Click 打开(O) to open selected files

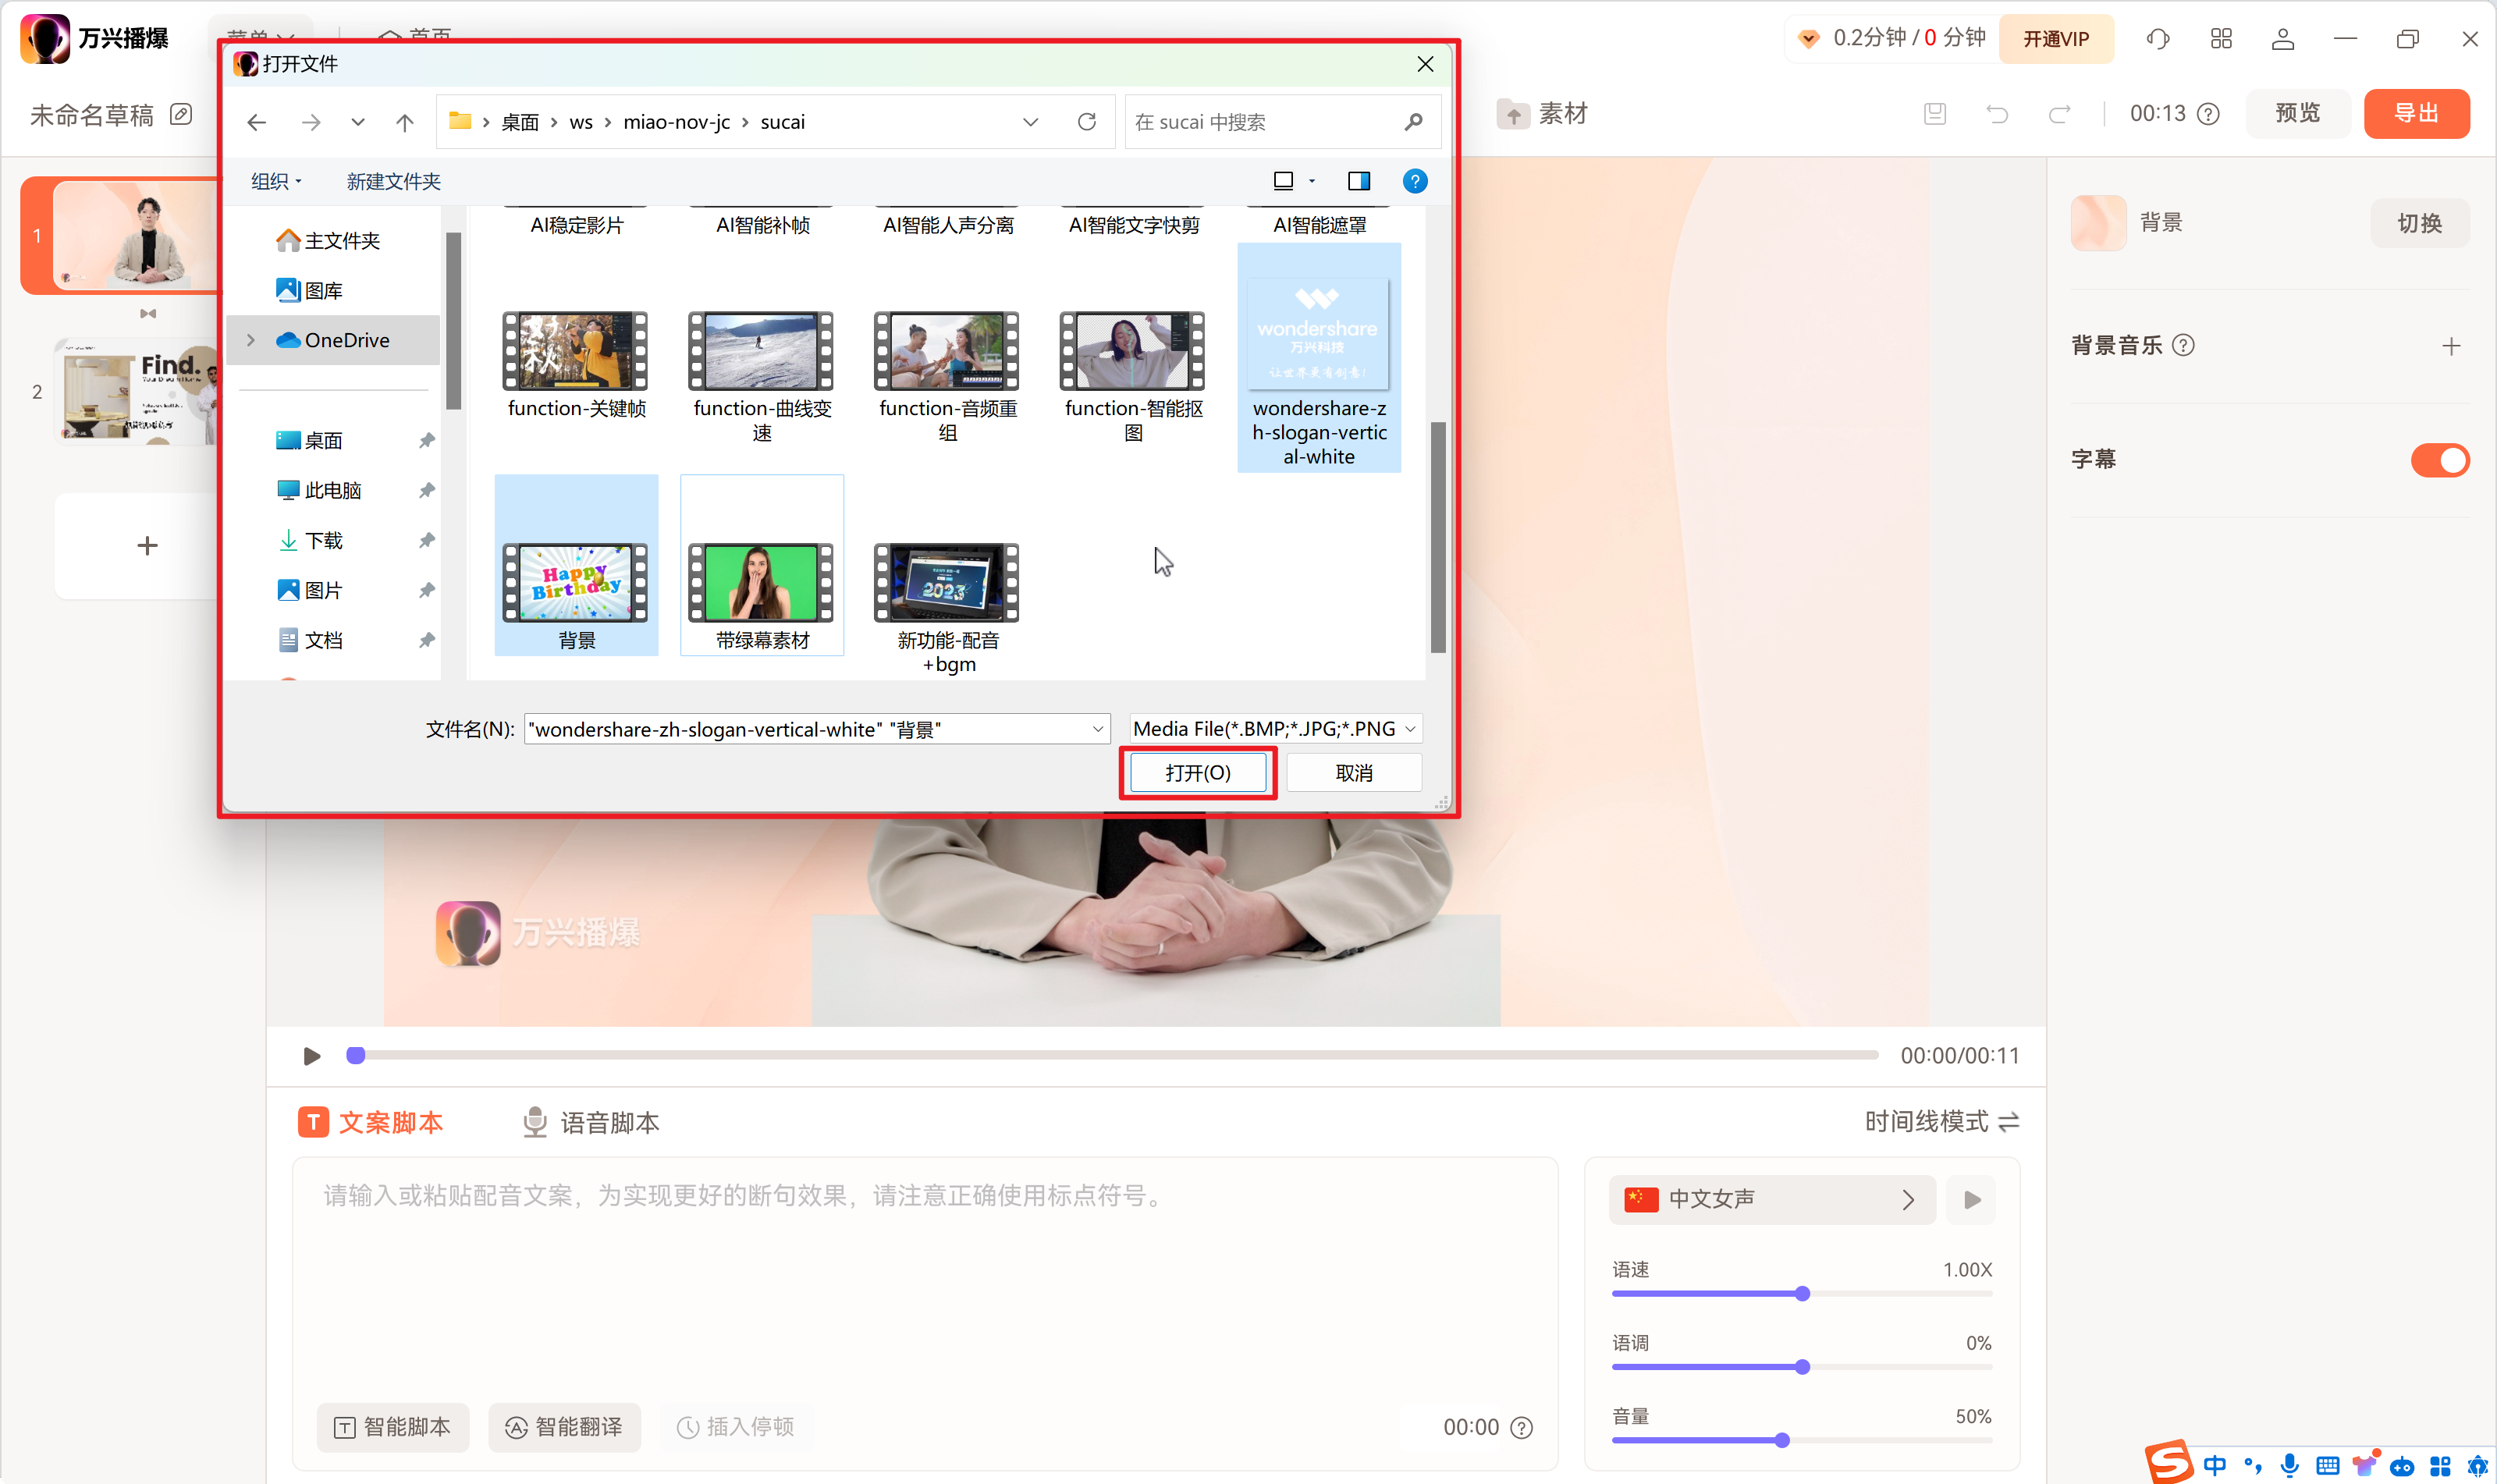click(1198, 773)
